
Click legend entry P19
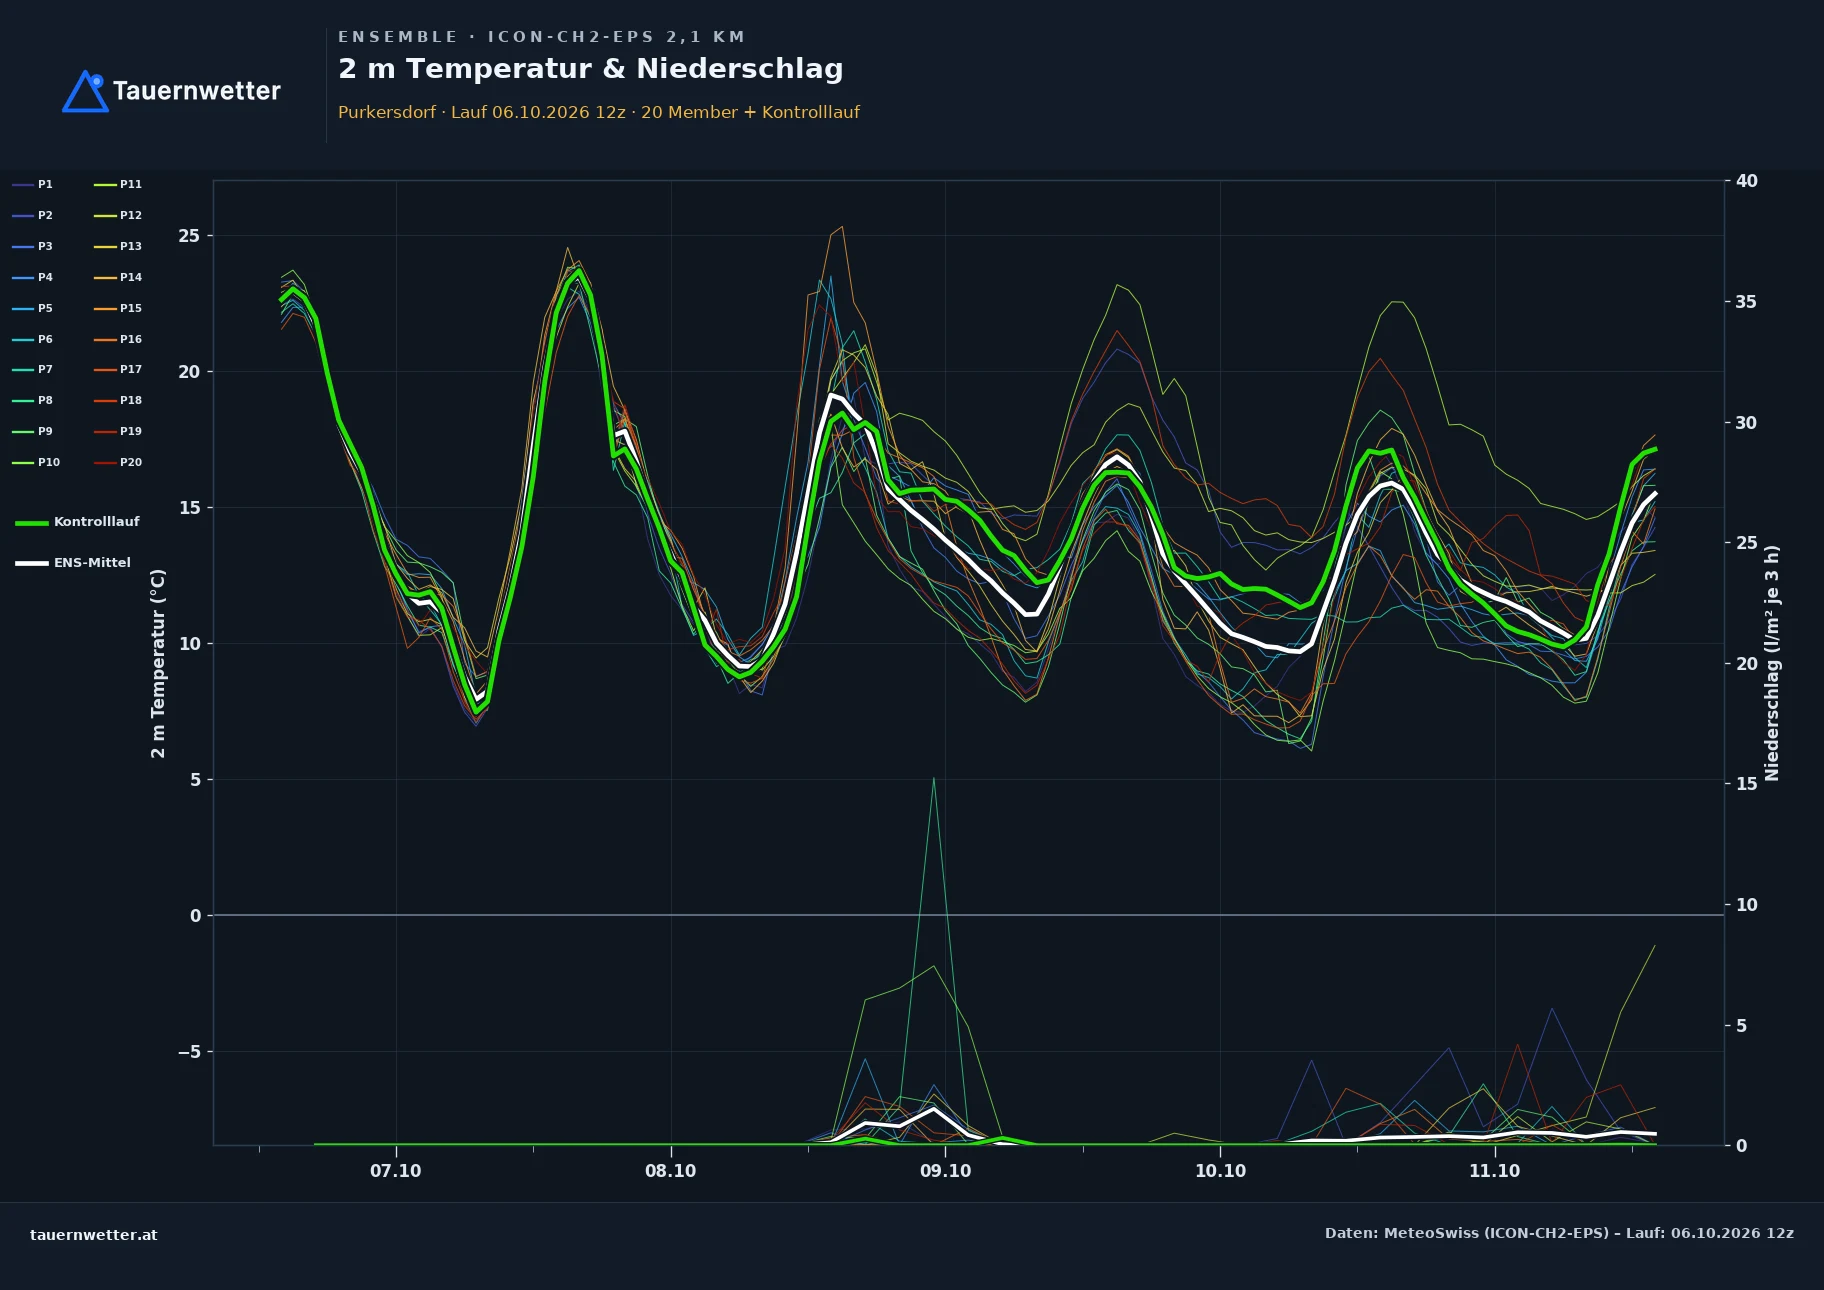tap(118, 431)
